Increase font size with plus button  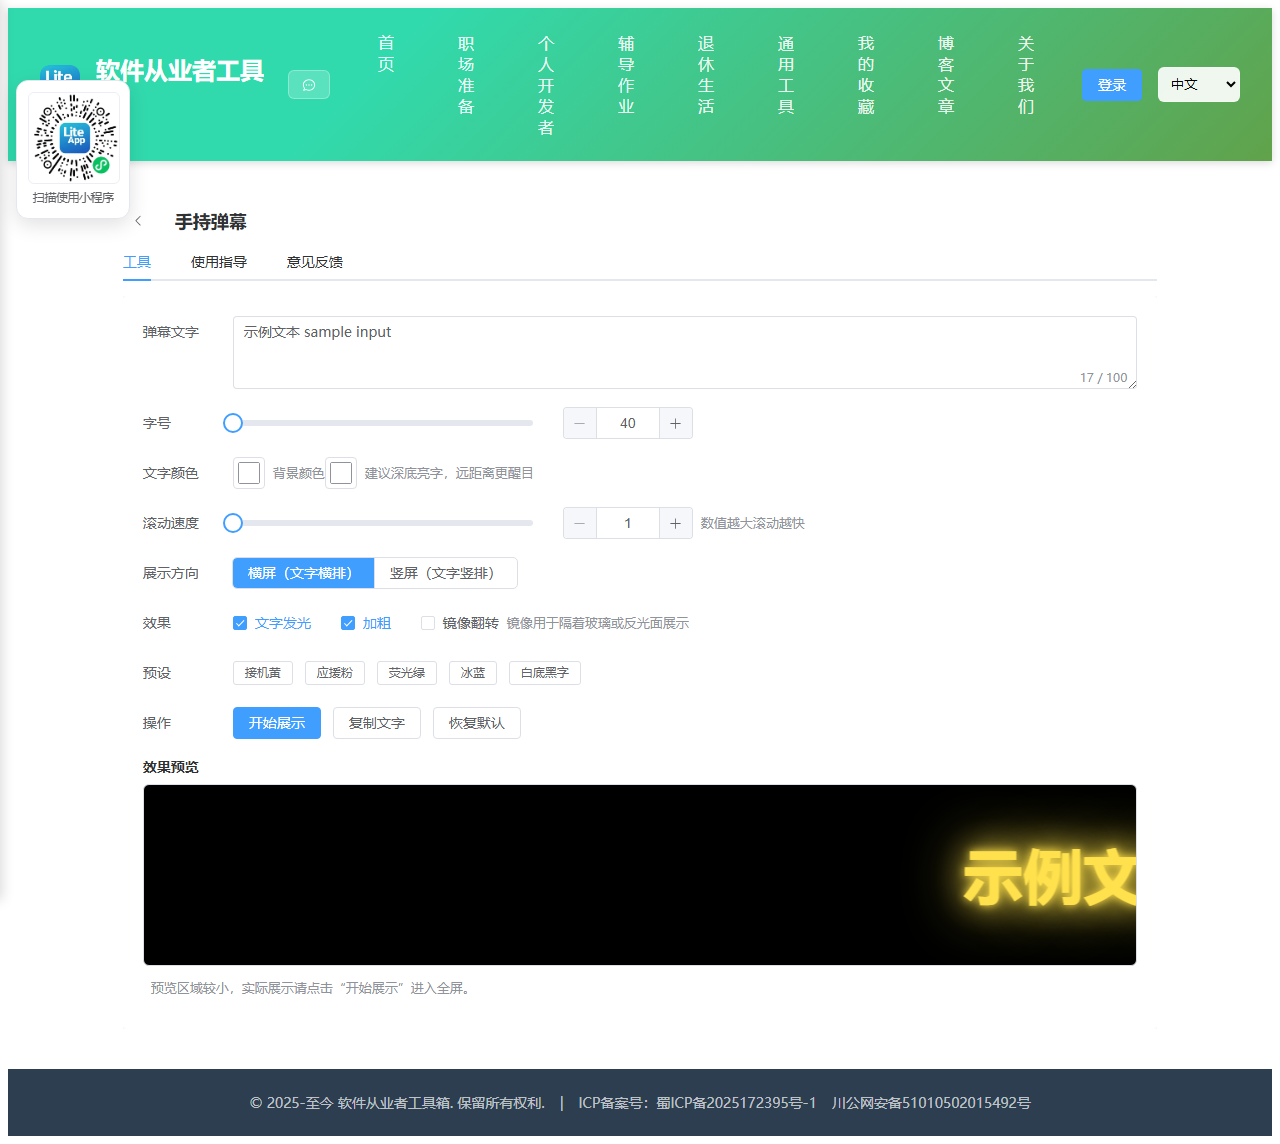pyautogui.click(x=676, y=423)
